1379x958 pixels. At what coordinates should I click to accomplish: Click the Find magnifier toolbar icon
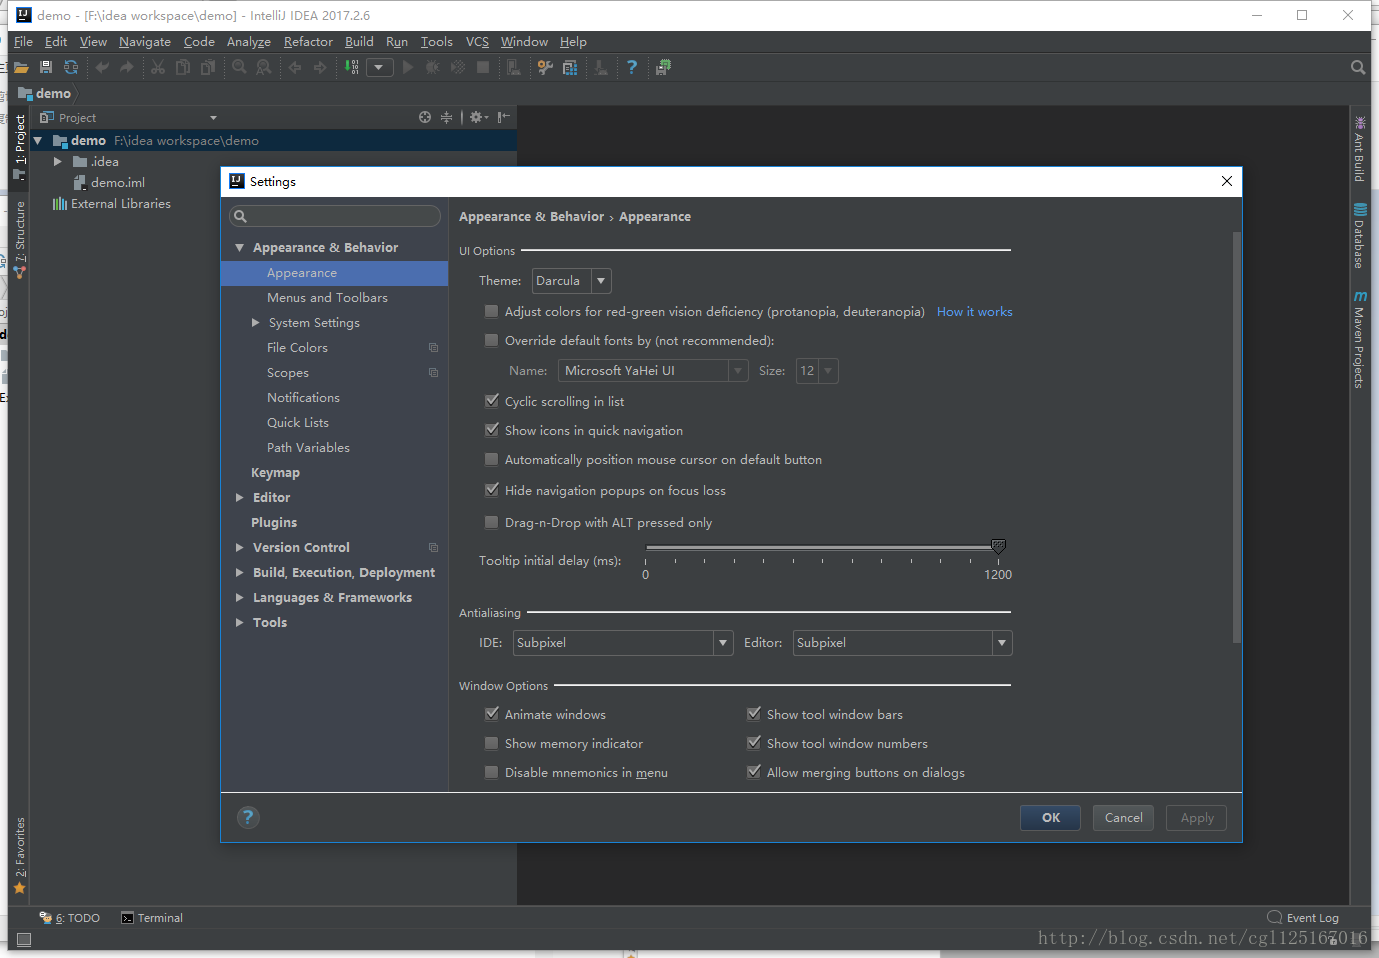[x=239, y=67]
